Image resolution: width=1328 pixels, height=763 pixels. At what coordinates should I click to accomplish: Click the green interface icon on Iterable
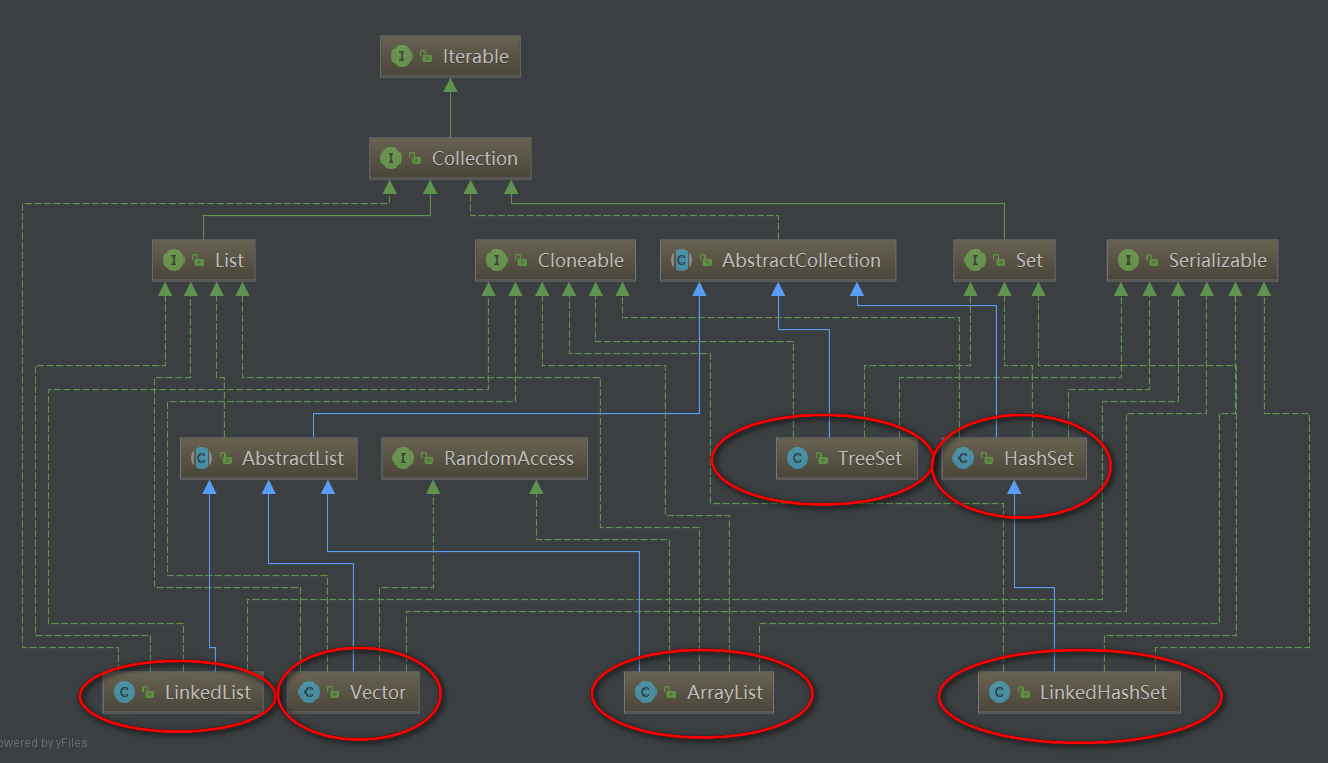pos(402,57)
